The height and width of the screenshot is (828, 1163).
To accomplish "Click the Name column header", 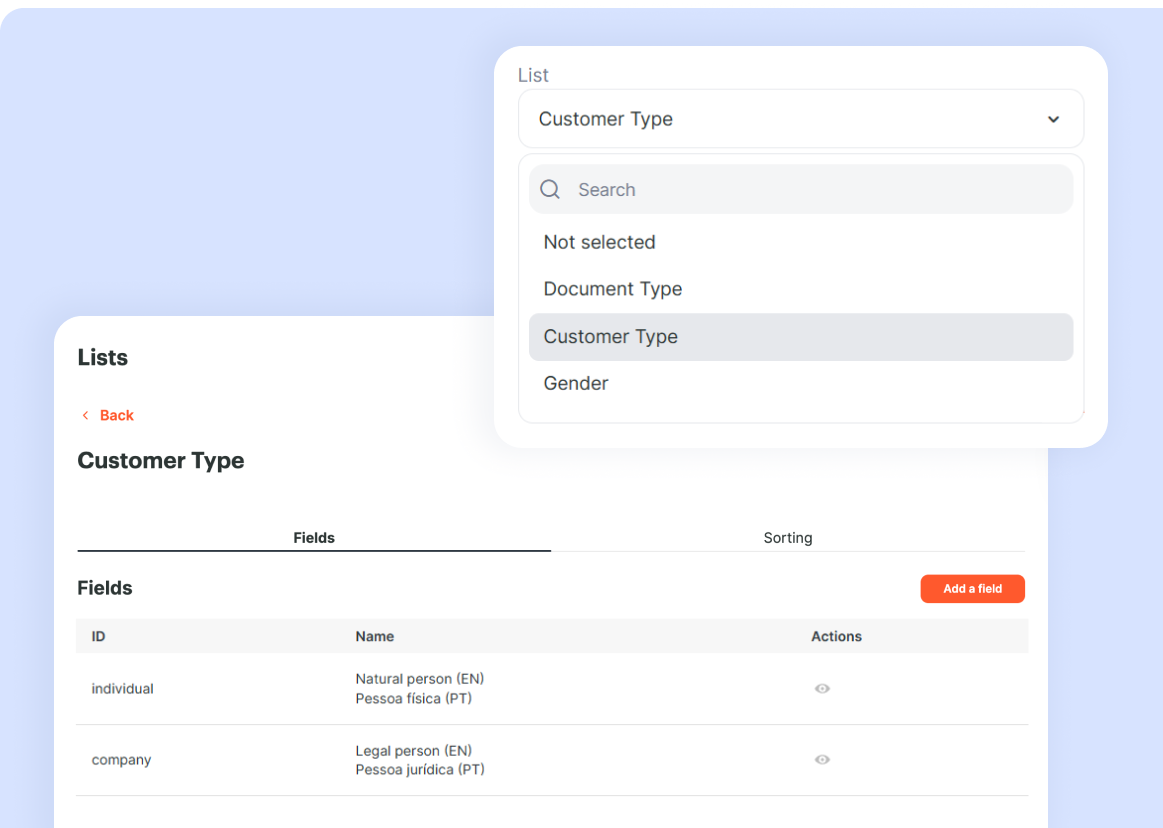I will (x=375, y=637).
